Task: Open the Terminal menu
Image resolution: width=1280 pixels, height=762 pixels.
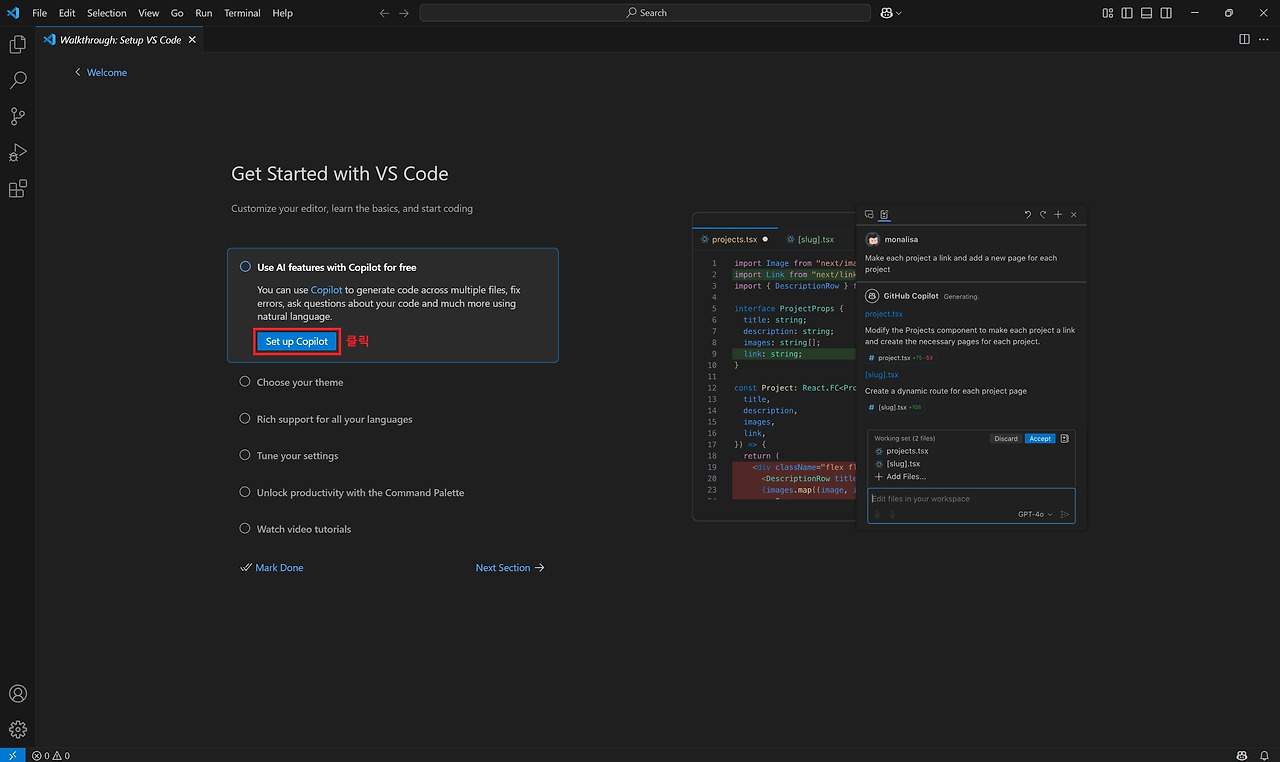Action: [x=242, y=13]
